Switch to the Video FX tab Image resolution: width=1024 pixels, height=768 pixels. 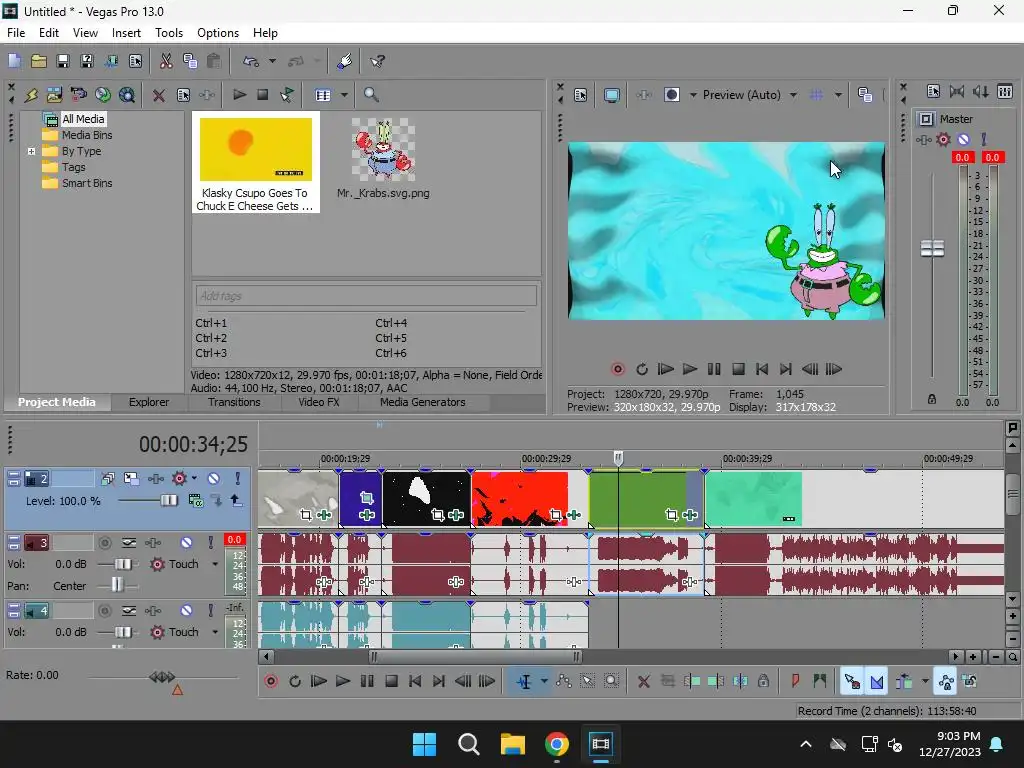tap(319, 402)
